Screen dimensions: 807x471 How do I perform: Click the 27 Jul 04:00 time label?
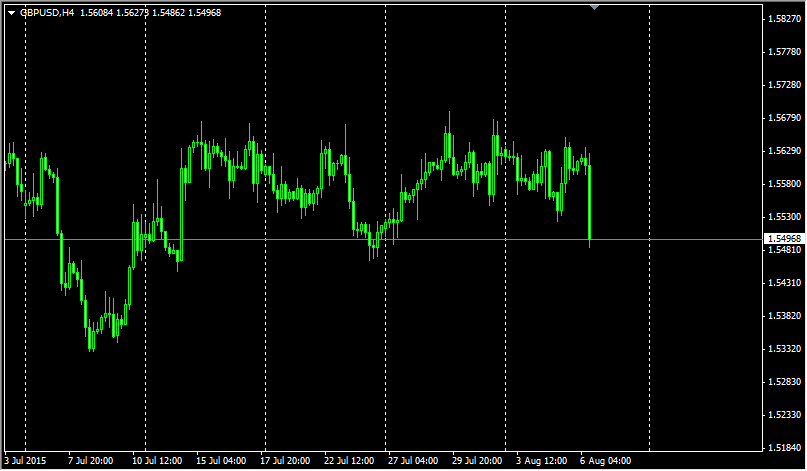pos(413,461)
